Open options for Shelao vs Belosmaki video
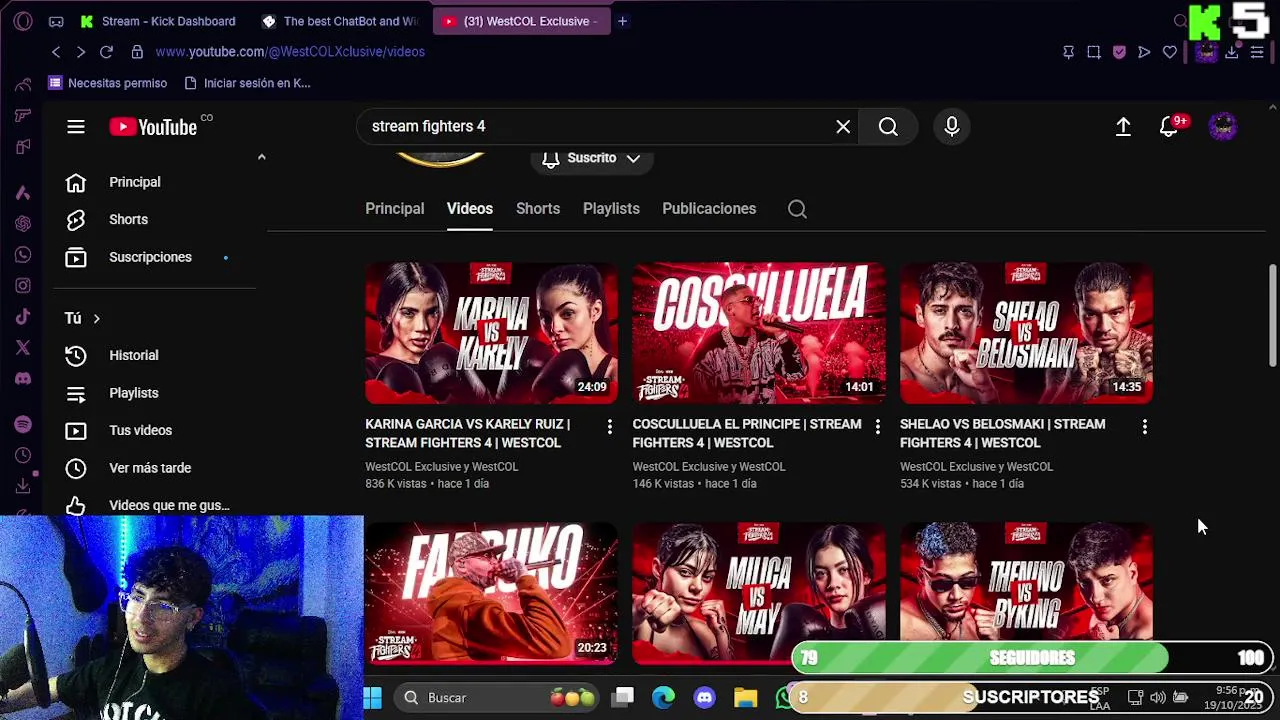 (x=1144, y=427)
